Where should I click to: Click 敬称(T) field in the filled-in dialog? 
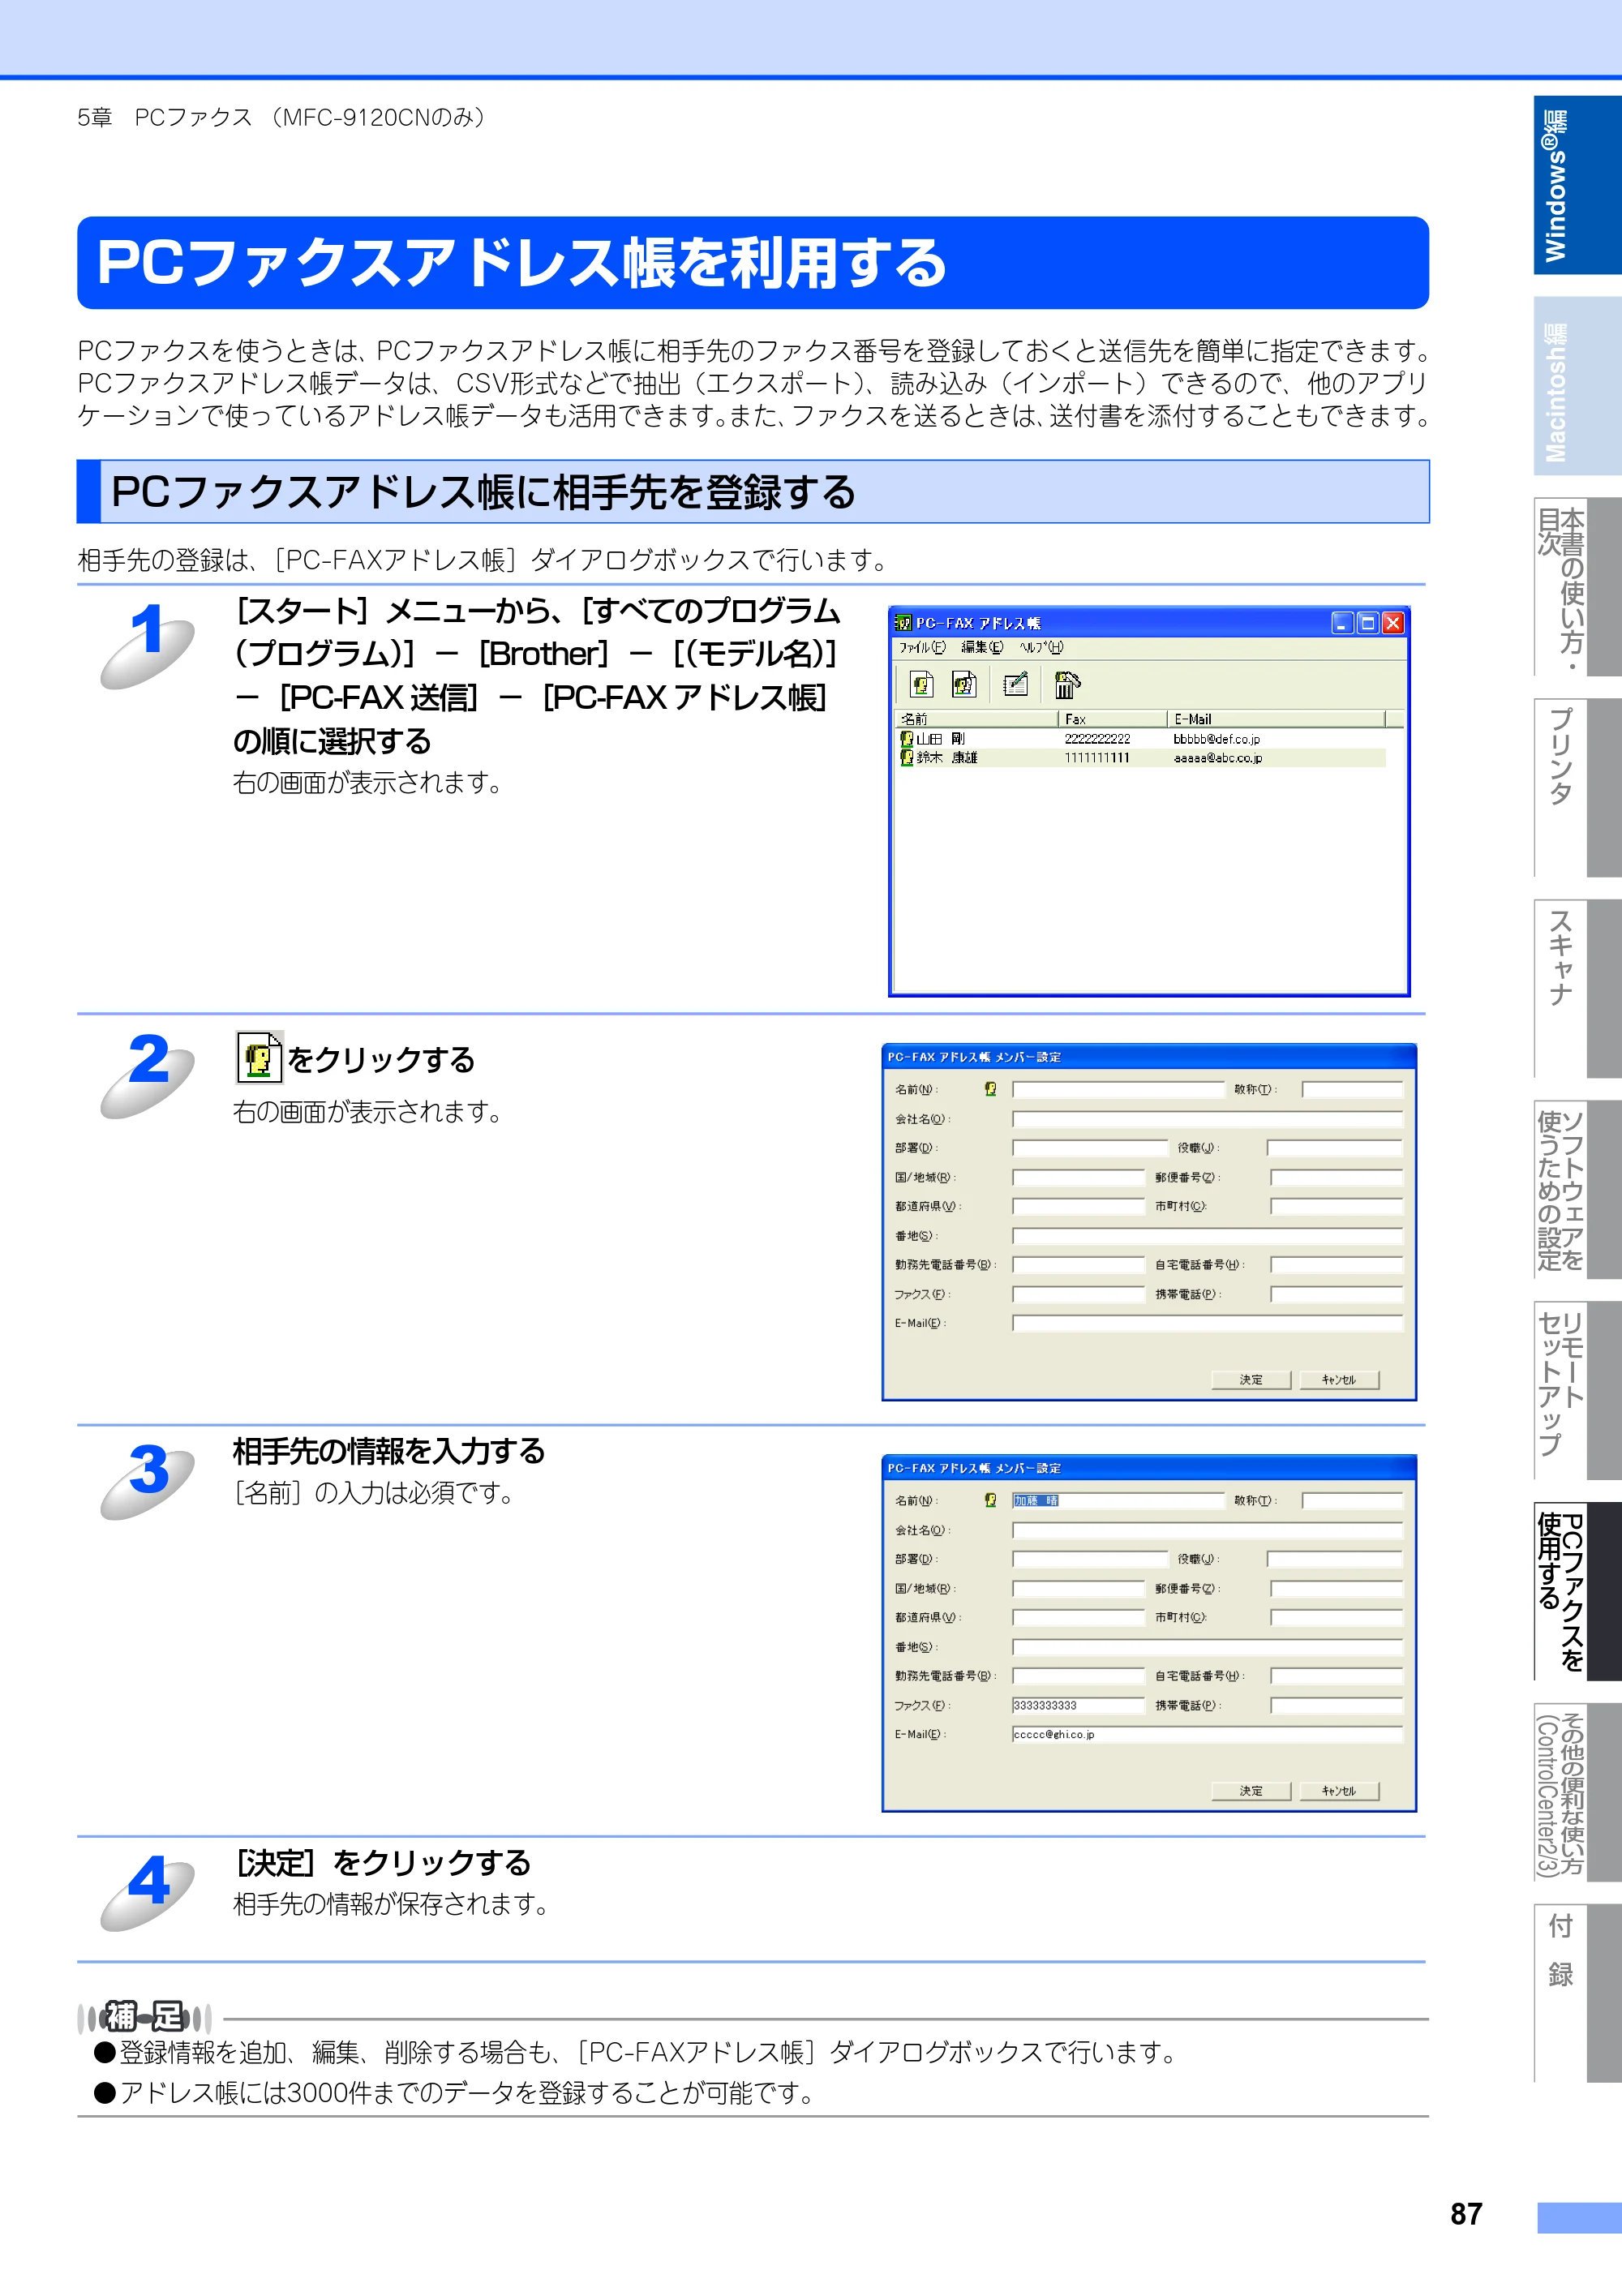coord(1352,1500)
